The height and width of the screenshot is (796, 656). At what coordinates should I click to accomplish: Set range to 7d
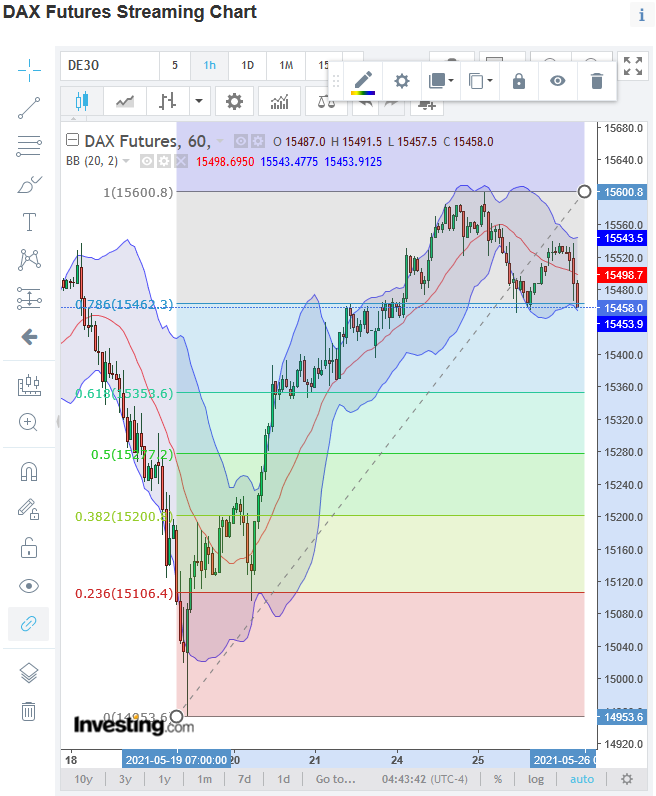245,779
